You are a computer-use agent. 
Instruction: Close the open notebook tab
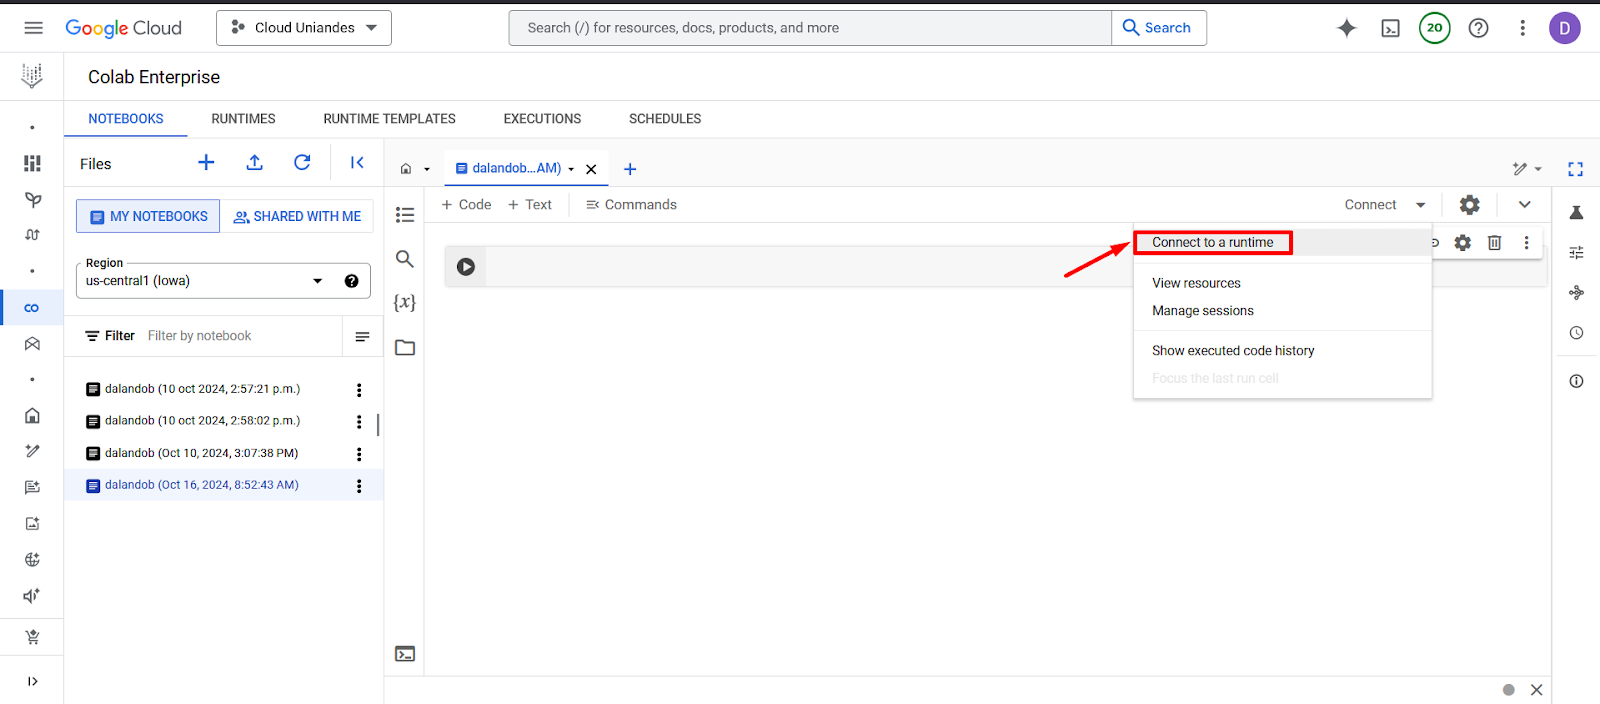(x=591, y=169)
